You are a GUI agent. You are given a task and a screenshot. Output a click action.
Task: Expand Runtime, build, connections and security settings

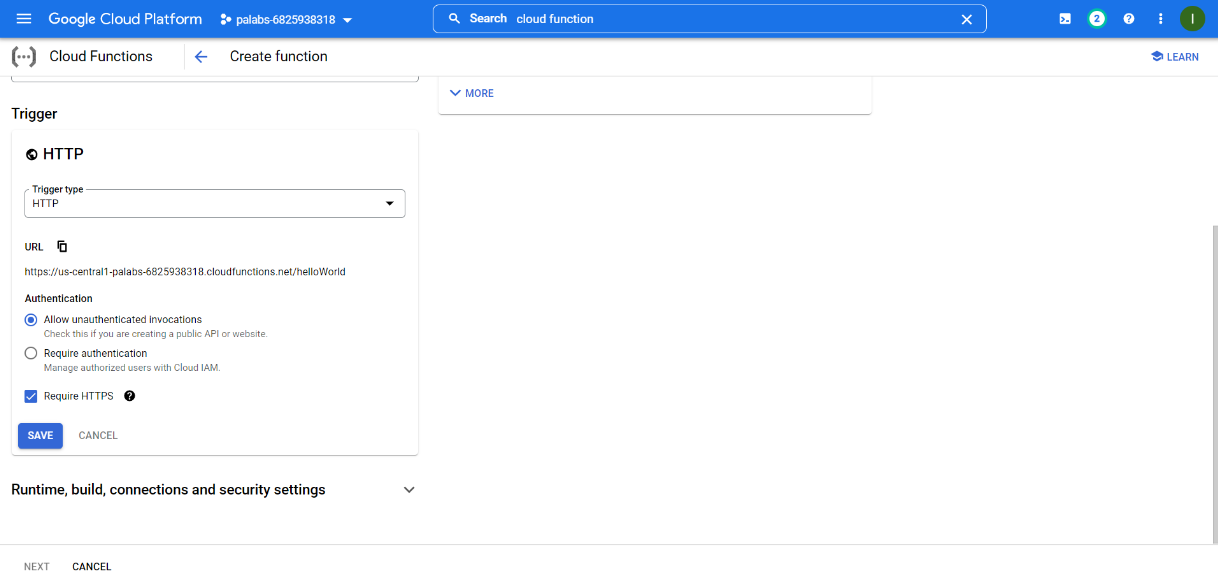point(408,490)
